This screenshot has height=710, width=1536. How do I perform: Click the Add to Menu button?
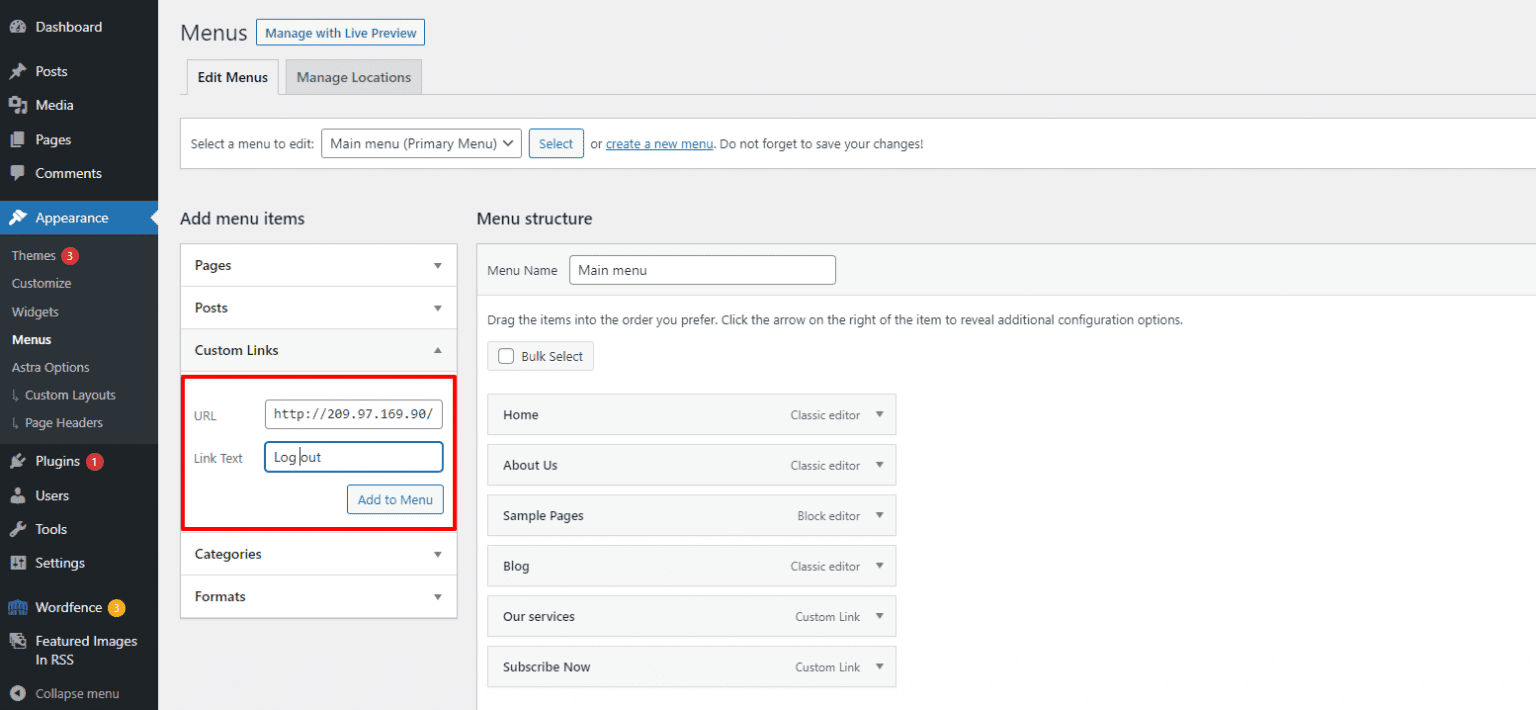click(x=395, y=499)
